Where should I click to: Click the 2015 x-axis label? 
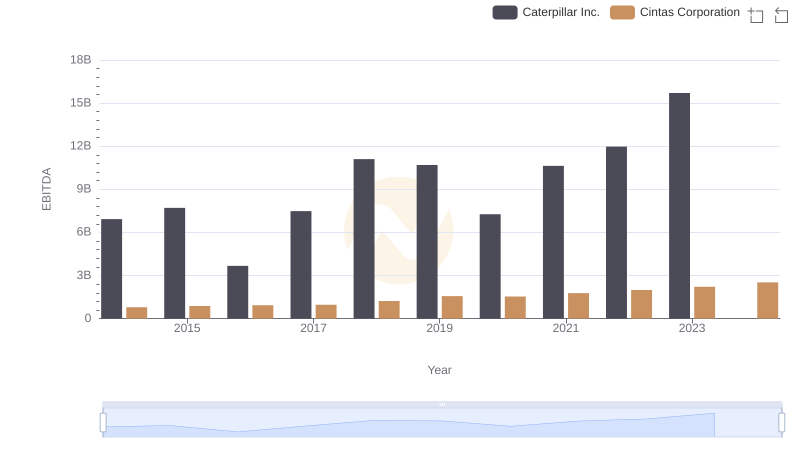pos(187,328)
